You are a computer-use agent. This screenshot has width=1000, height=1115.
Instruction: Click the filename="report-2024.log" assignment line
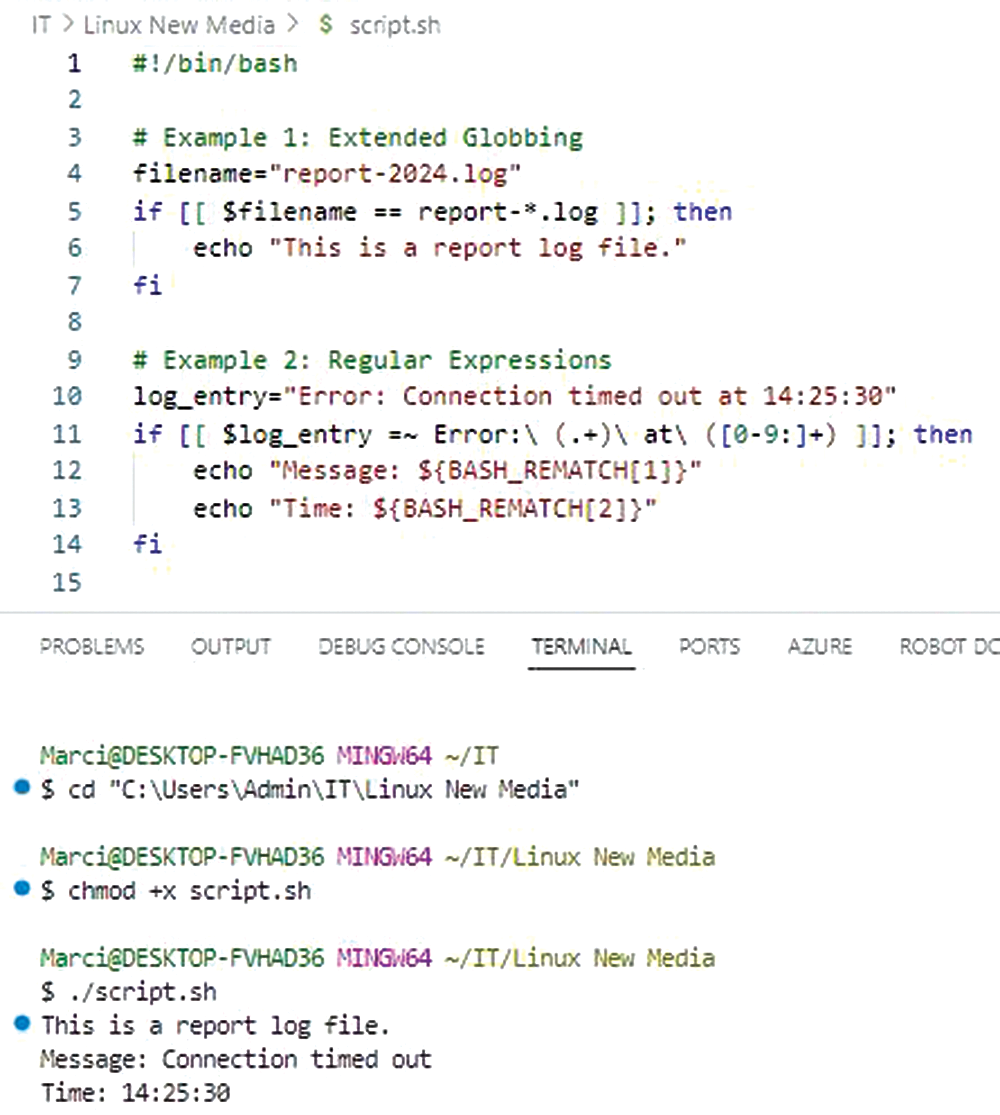[327, 174]
